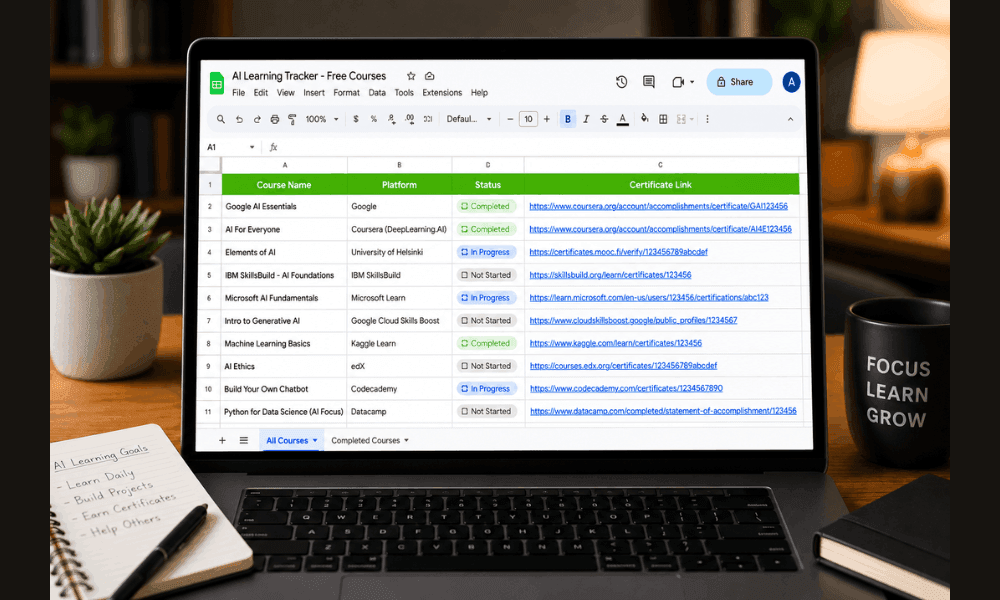Expand the meeting options arrow
1000x600 pixels.
click(692, 82)
